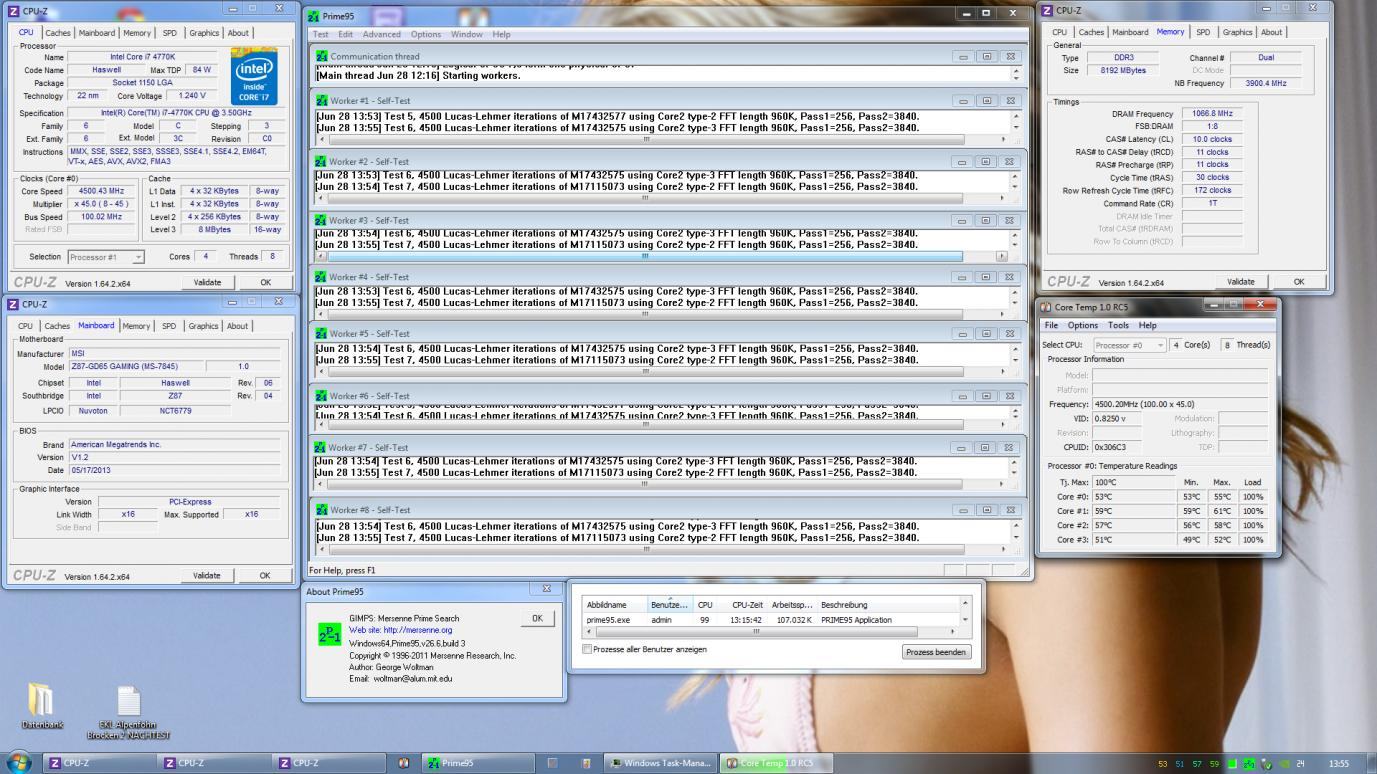Click the horizontal scrollbar in Worker #3 window

[645, 256]
